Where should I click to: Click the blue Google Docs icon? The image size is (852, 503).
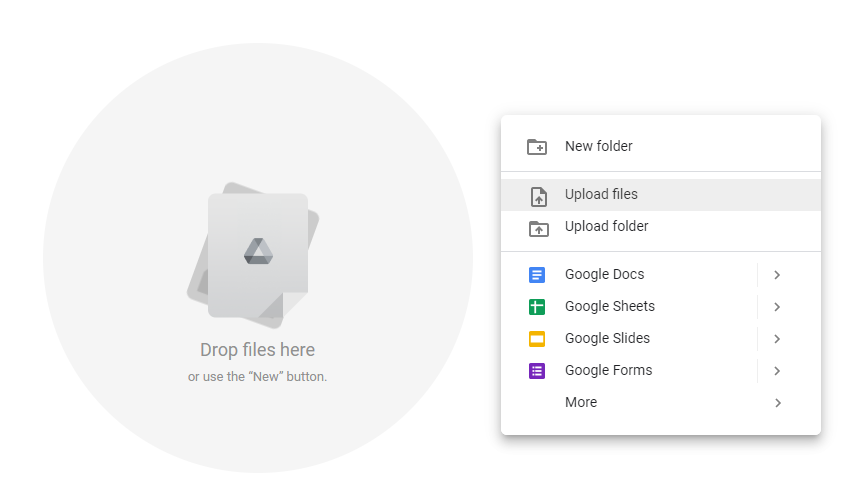(537, 275)
